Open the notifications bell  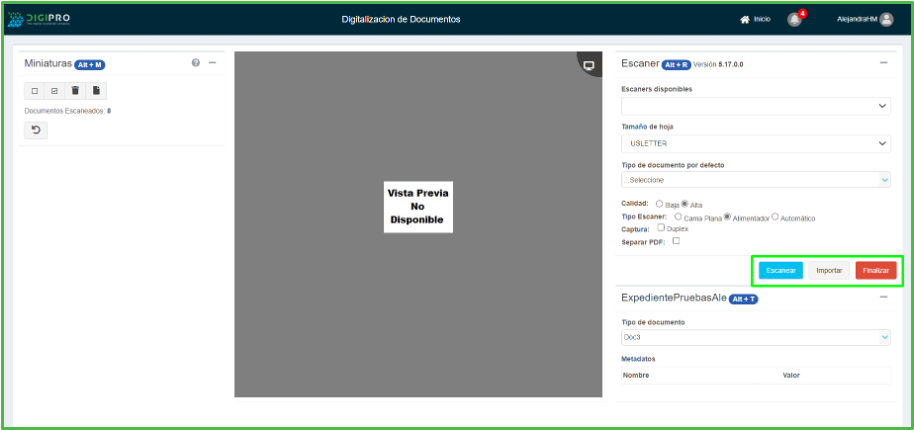(x=795, y=19)
